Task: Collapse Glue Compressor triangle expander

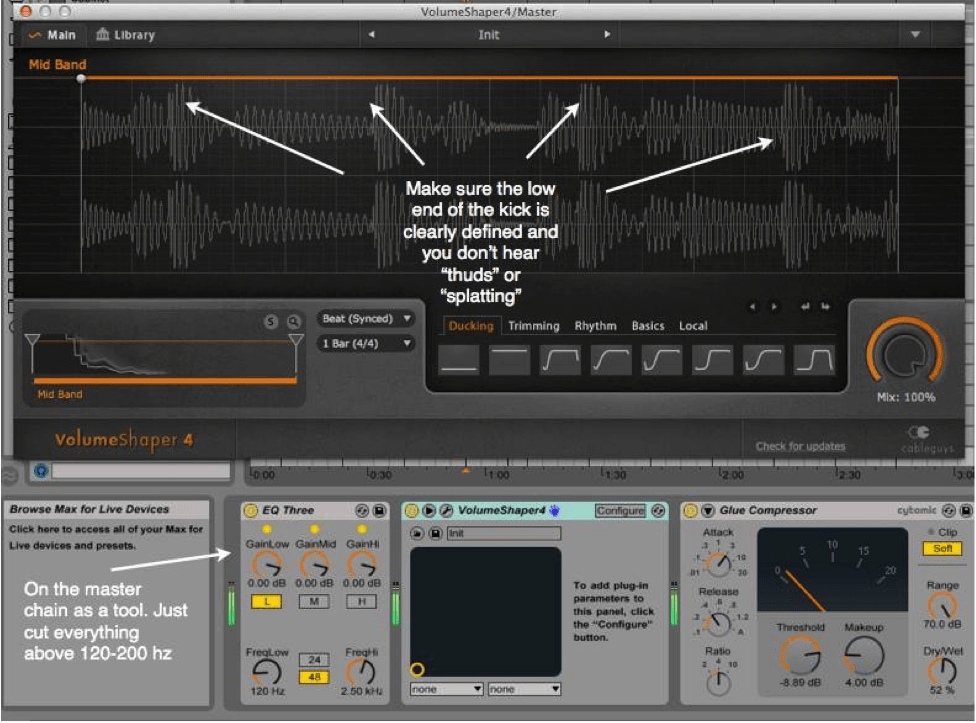Action: pos(708,511)
